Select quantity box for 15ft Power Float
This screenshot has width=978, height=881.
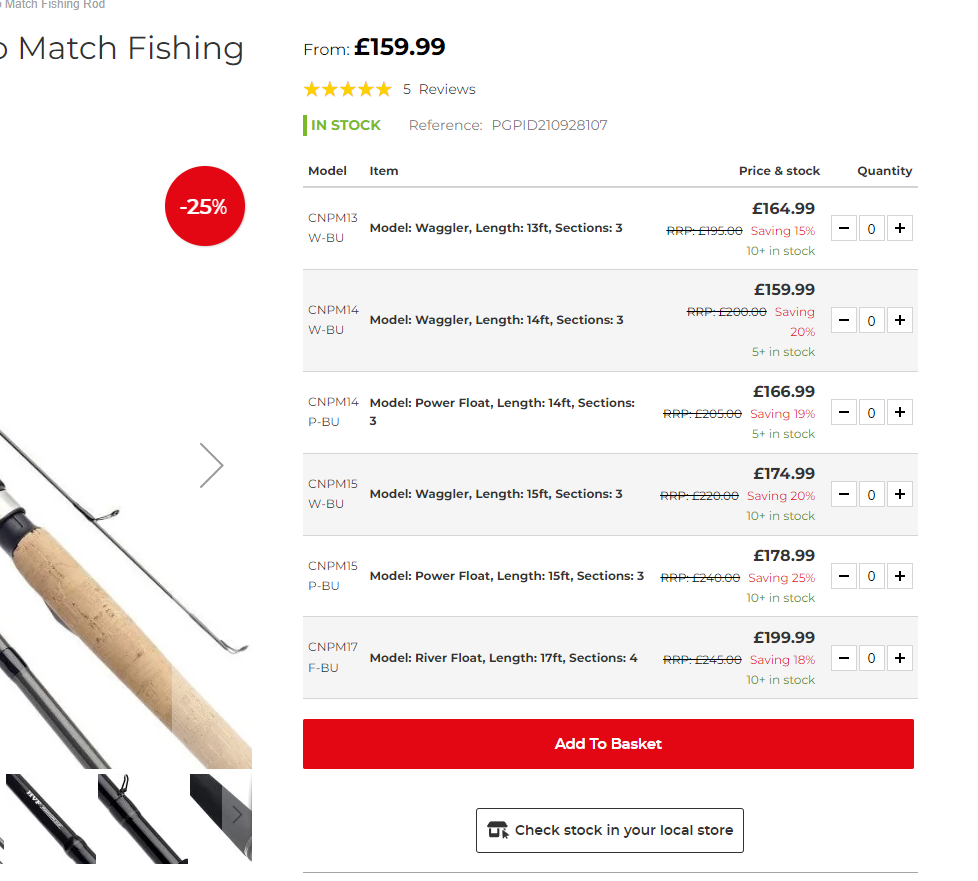(872, 577)
